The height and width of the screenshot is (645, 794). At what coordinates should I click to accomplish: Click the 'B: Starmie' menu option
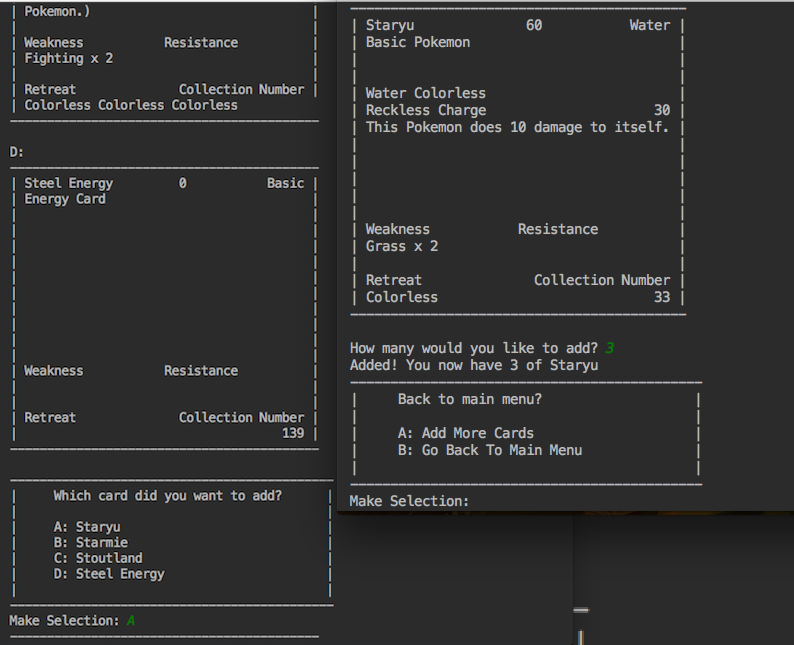(x=91, y=543)
